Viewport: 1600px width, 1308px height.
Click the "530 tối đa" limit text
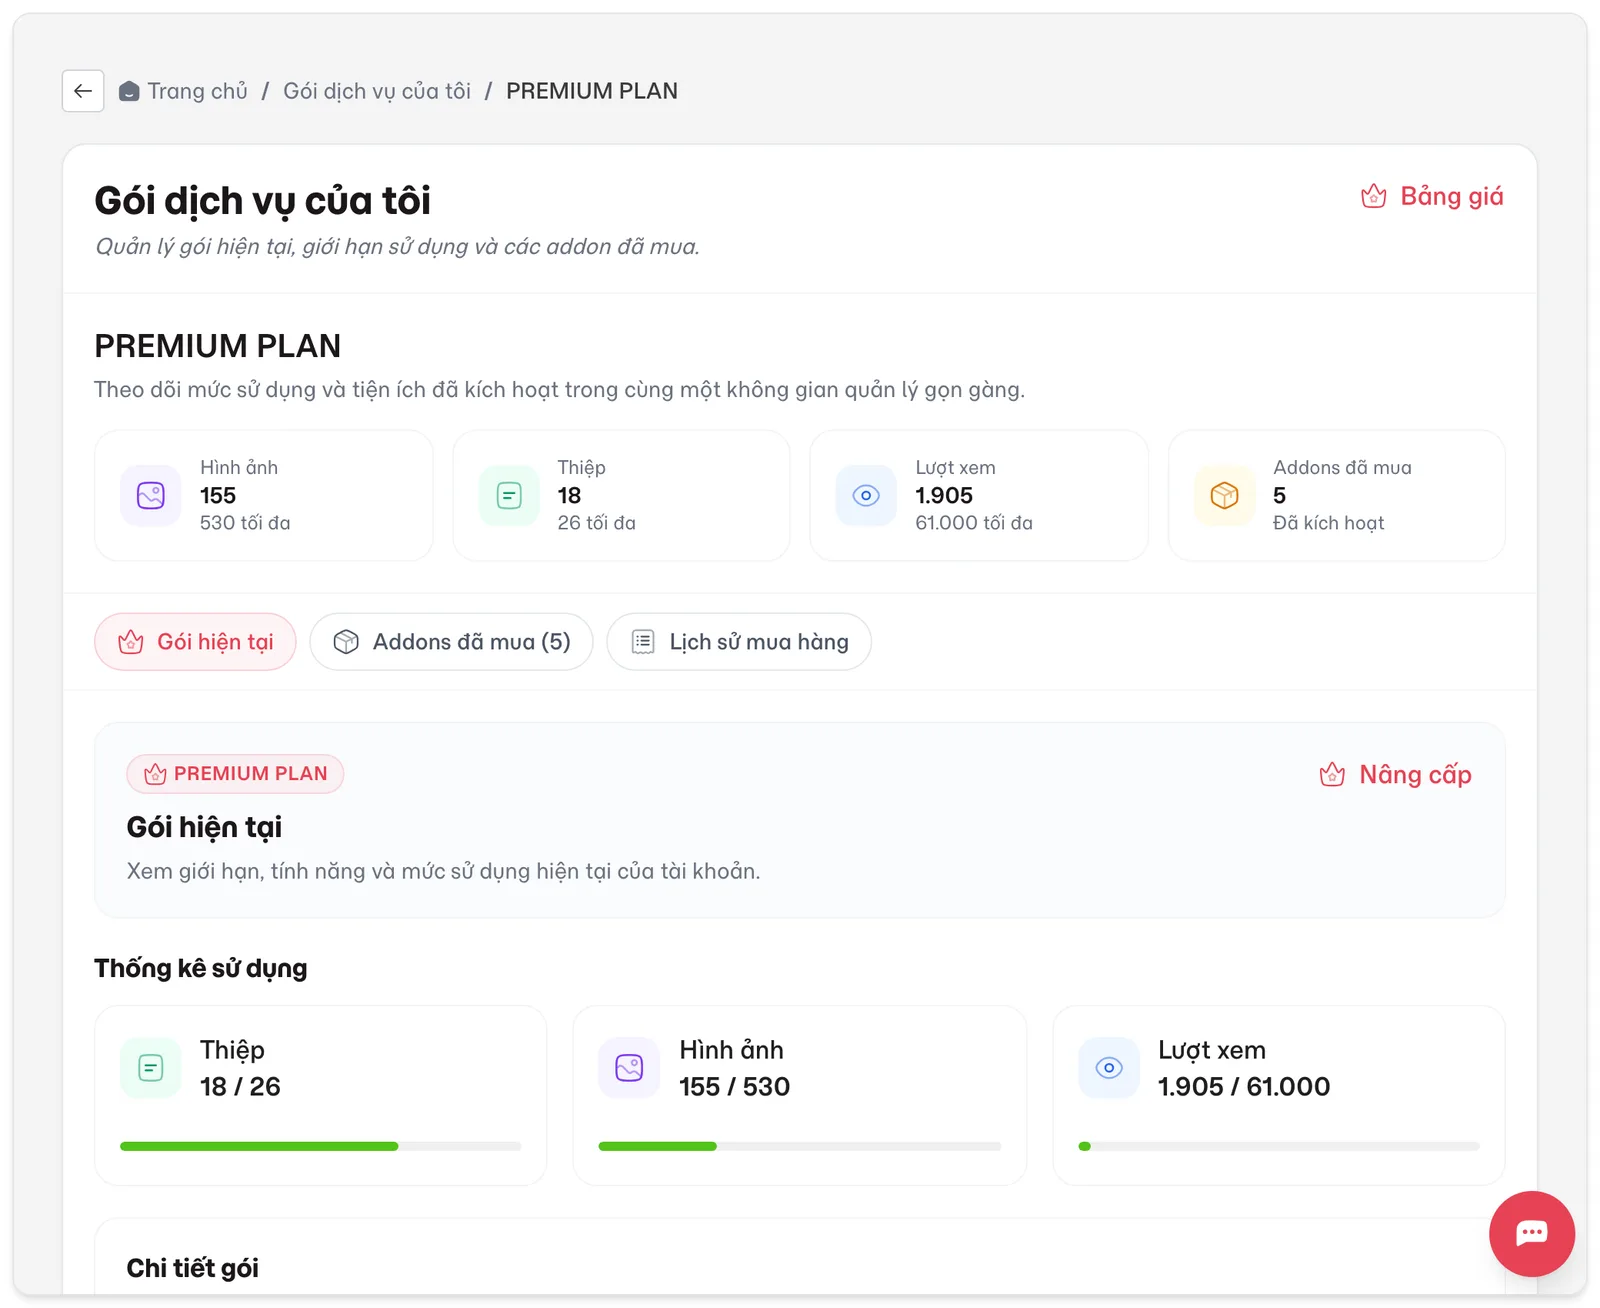tap(245, 523)
